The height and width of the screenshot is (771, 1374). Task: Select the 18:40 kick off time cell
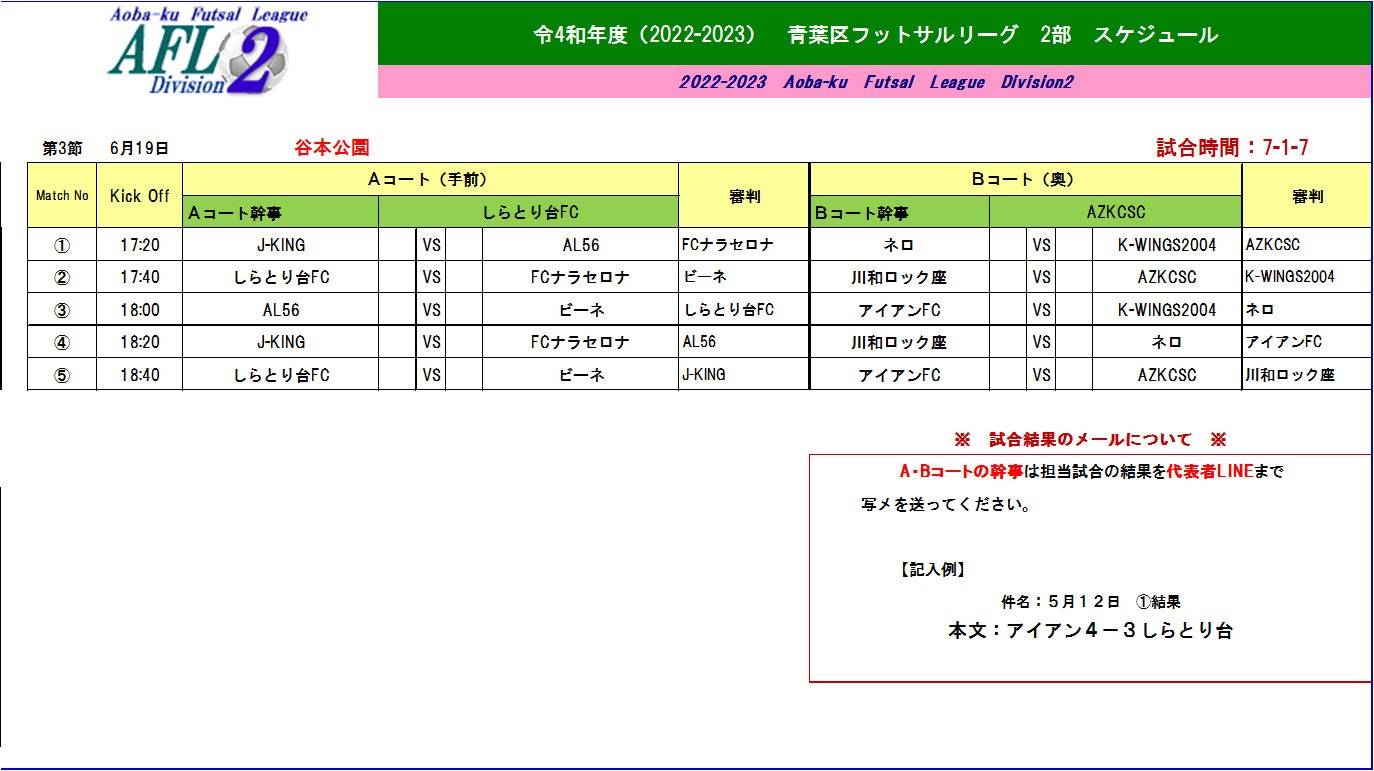139,375
